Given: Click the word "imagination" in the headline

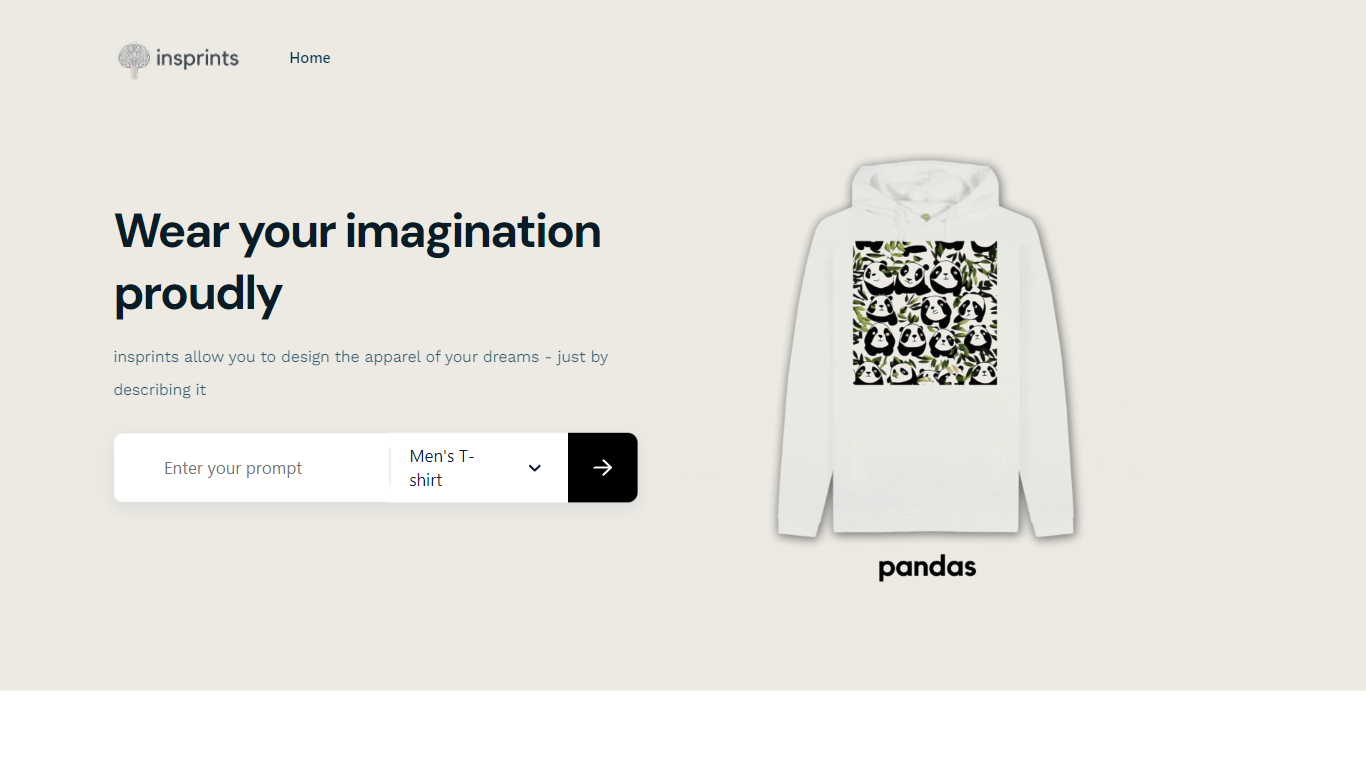Looking at the screenshot, I should (x=473, y=231).
